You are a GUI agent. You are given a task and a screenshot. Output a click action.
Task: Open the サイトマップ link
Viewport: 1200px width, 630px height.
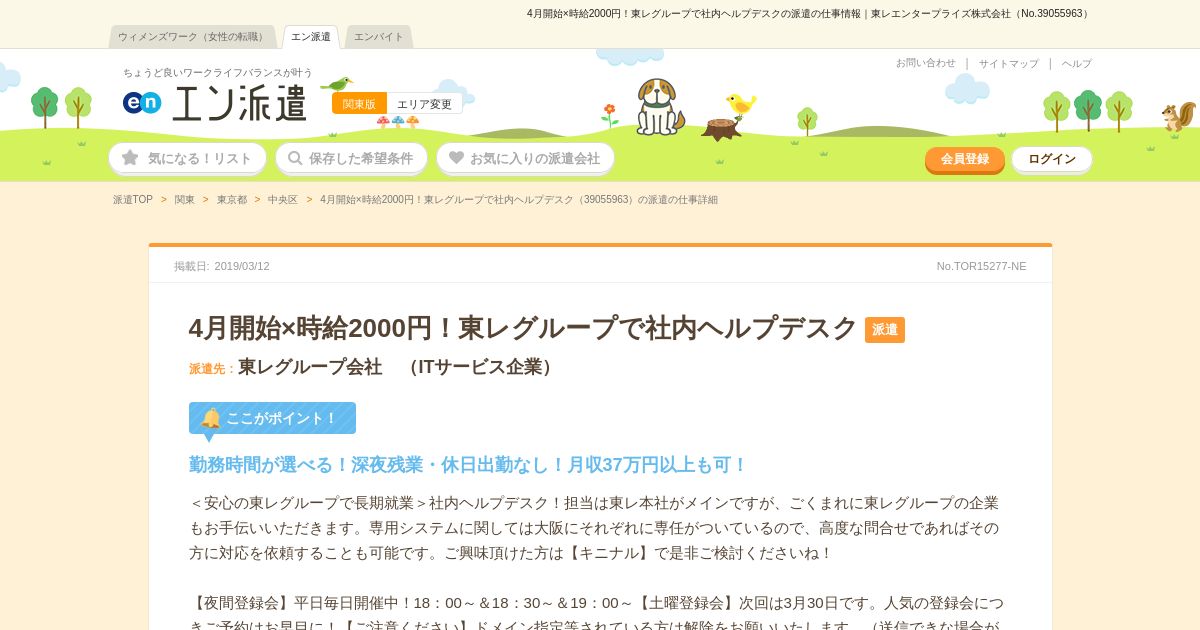tap(1008, 63)
